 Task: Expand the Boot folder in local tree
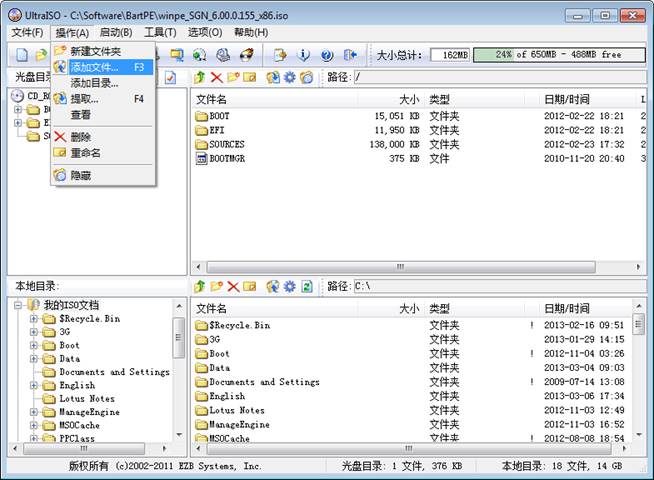pyautogui.click(x=34, y=345)
